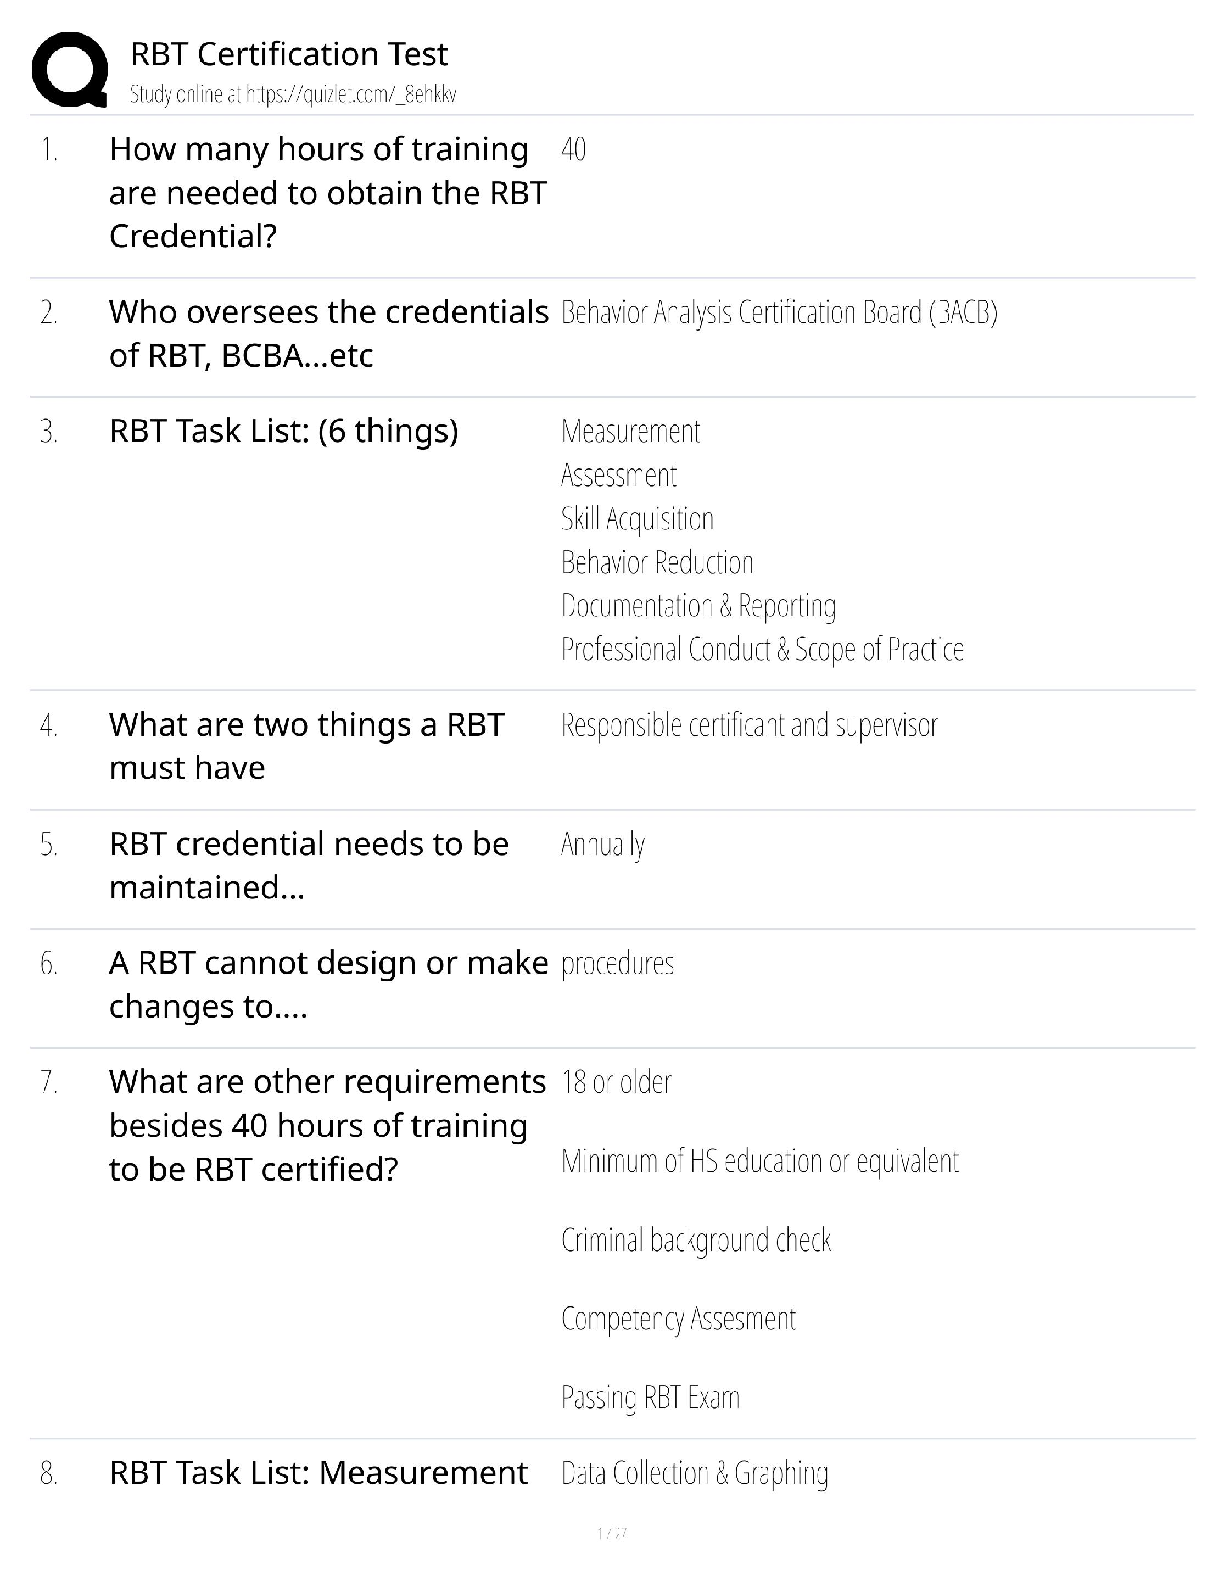The image size is (1224, 1584).
Task: Click "Data Collection & Graphing" answer
Action: (694, 1473)
